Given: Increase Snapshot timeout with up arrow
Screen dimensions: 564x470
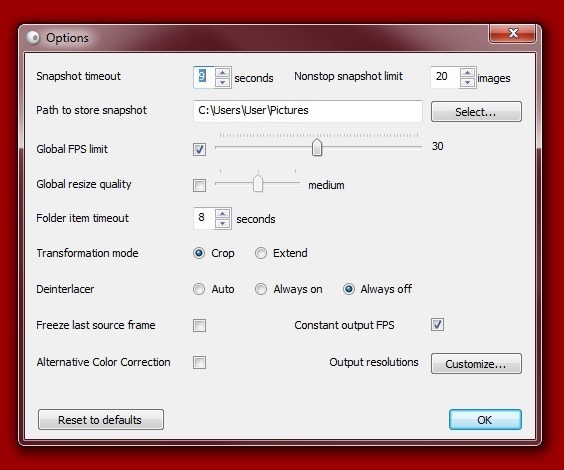Looking at the screenshot, I should [223, 72].
